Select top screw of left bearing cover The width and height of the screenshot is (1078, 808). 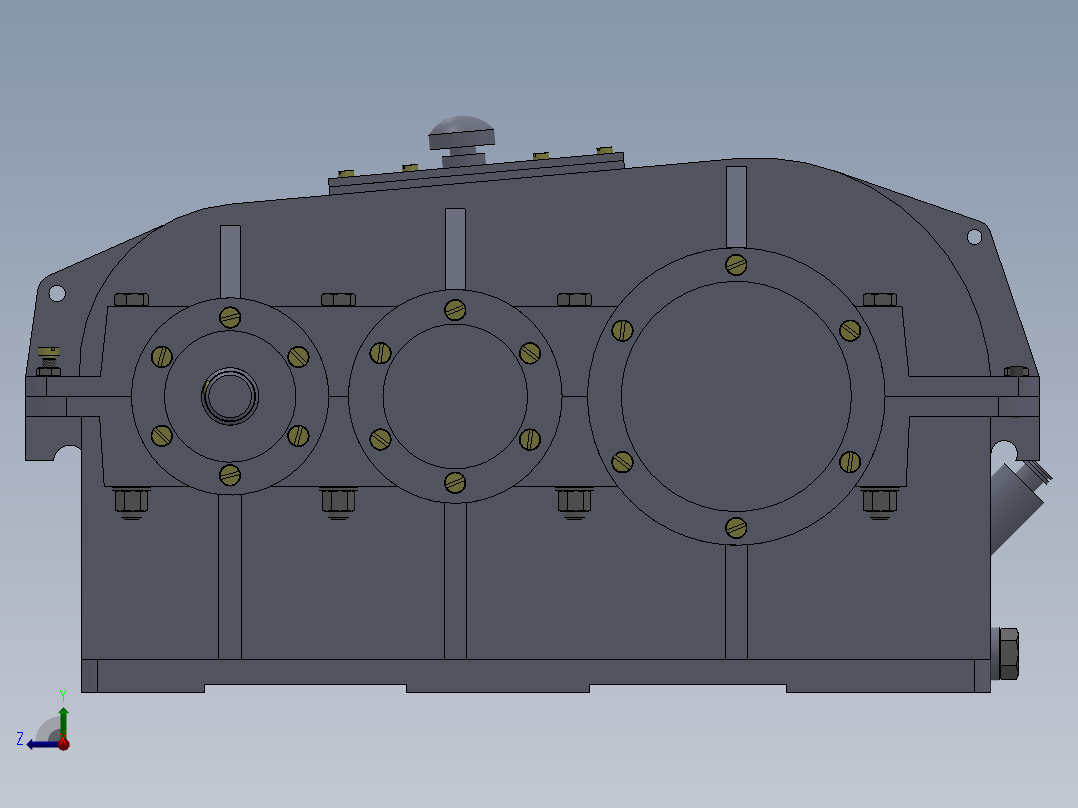pyautogui.click(x=230, y=318)
